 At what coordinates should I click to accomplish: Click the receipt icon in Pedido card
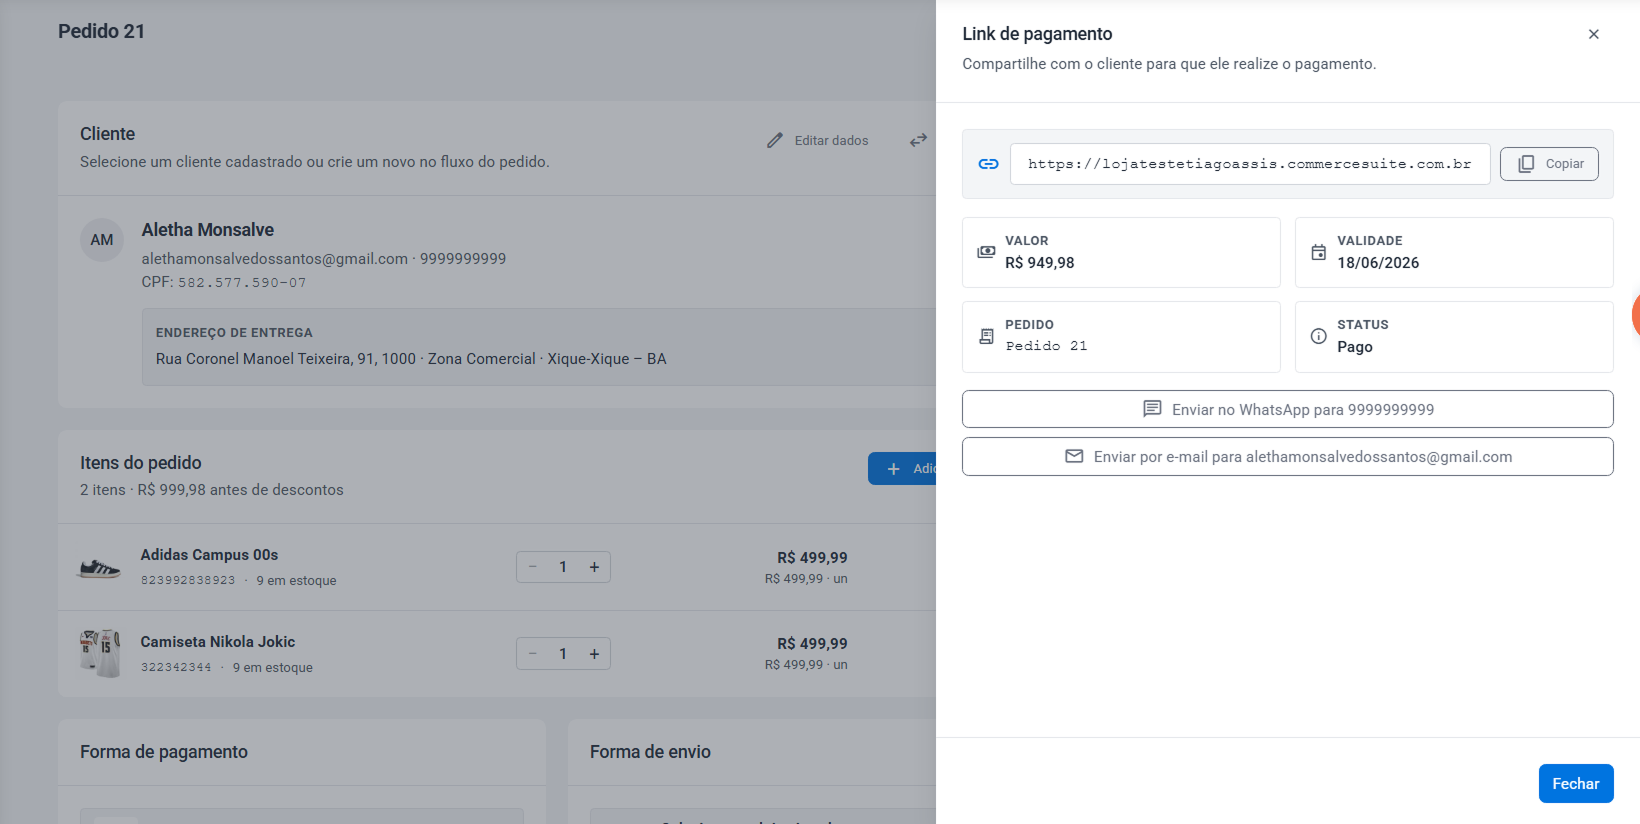pos(986,336)
